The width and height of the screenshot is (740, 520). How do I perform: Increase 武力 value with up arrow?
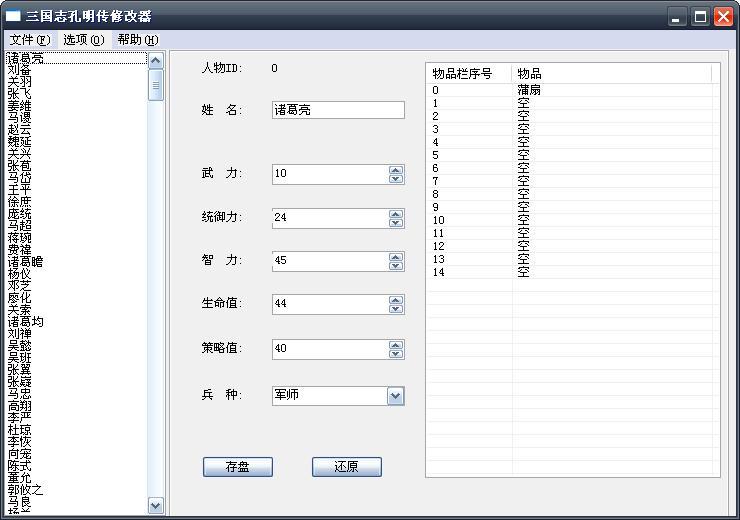click(396, 169)
